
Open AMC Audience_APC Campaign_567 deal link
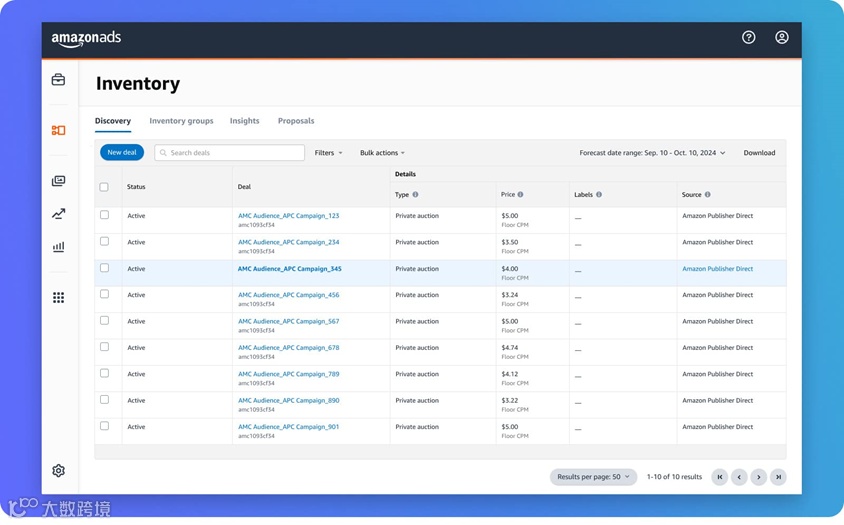pos(289,321)
